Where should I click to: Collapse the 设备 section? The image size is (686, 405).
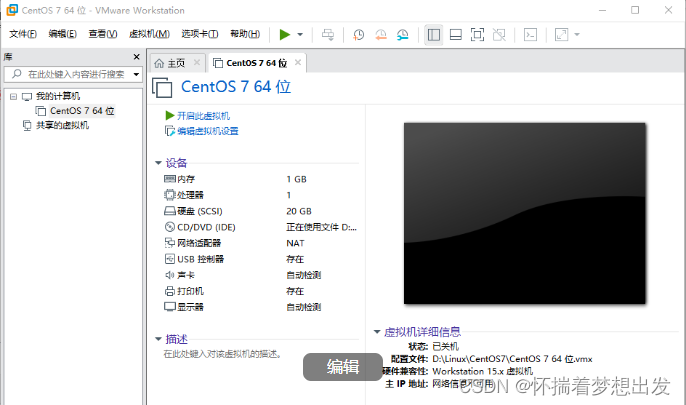point(158,163)
